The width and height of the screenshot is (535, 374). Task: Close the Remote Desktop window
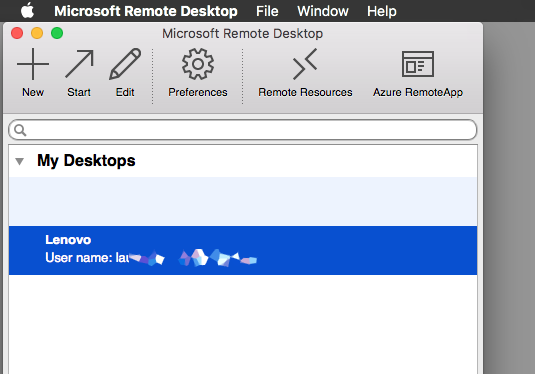(x=17, y=33)
